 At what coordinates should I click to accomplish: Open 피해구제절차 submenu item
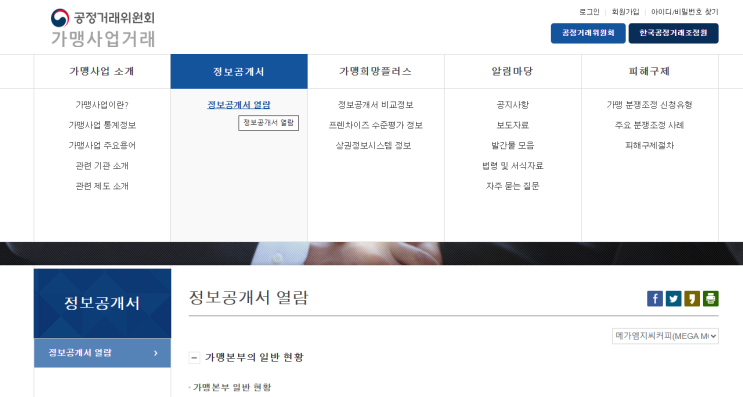click(650, 145)
